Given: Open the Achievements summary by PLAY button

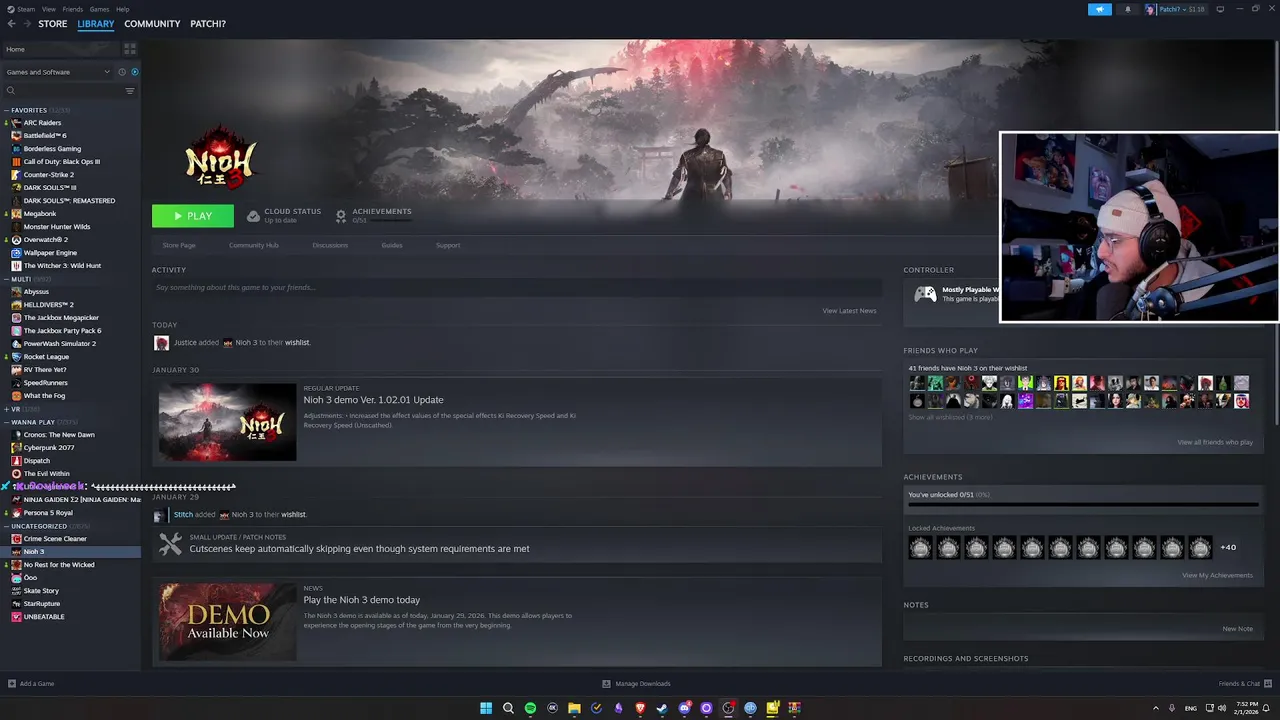Looking at the screenshot, I should 373,215.
